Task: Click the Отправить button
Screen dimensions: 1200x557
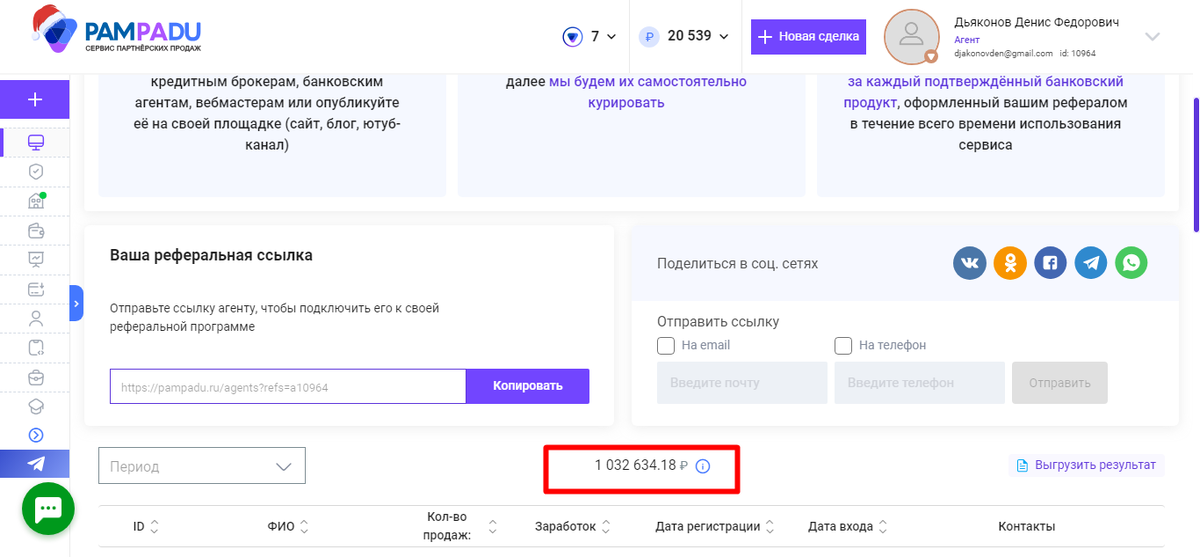Action: (1060, 383)
